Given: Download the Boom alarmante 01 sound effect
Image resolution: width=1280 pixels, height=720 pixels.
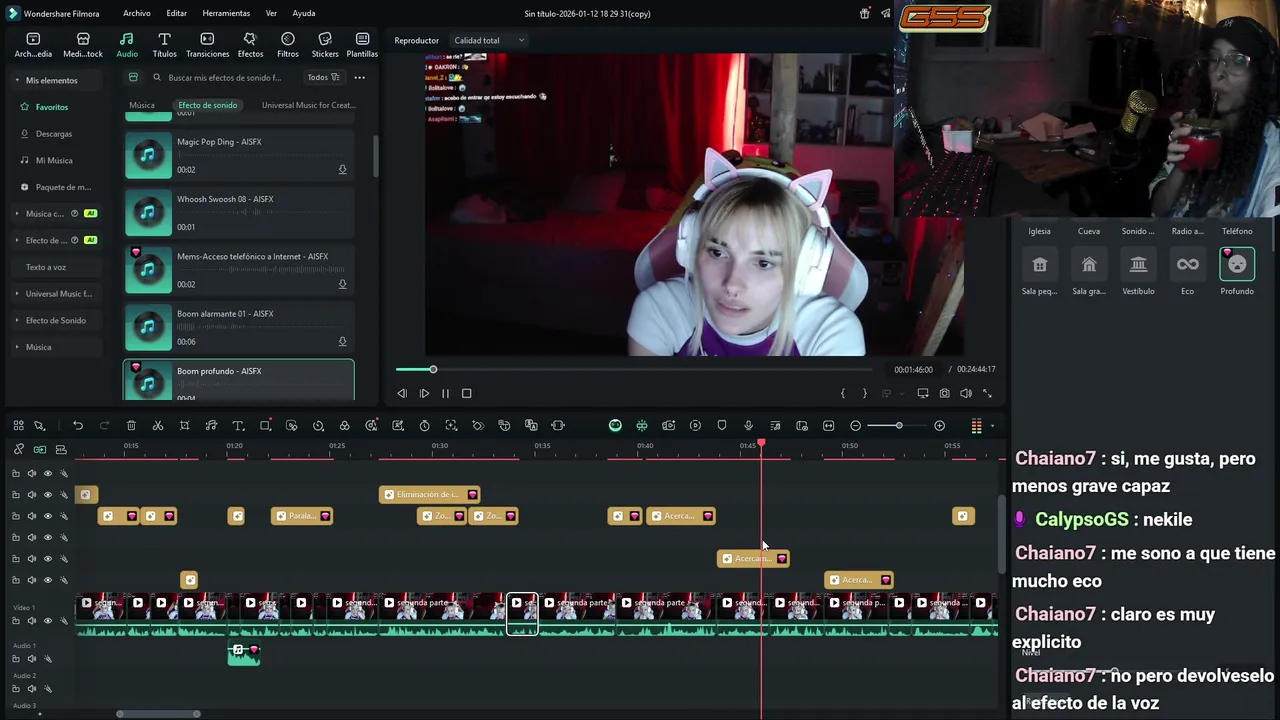Looking at the screenshot, I should coord(342,342).
